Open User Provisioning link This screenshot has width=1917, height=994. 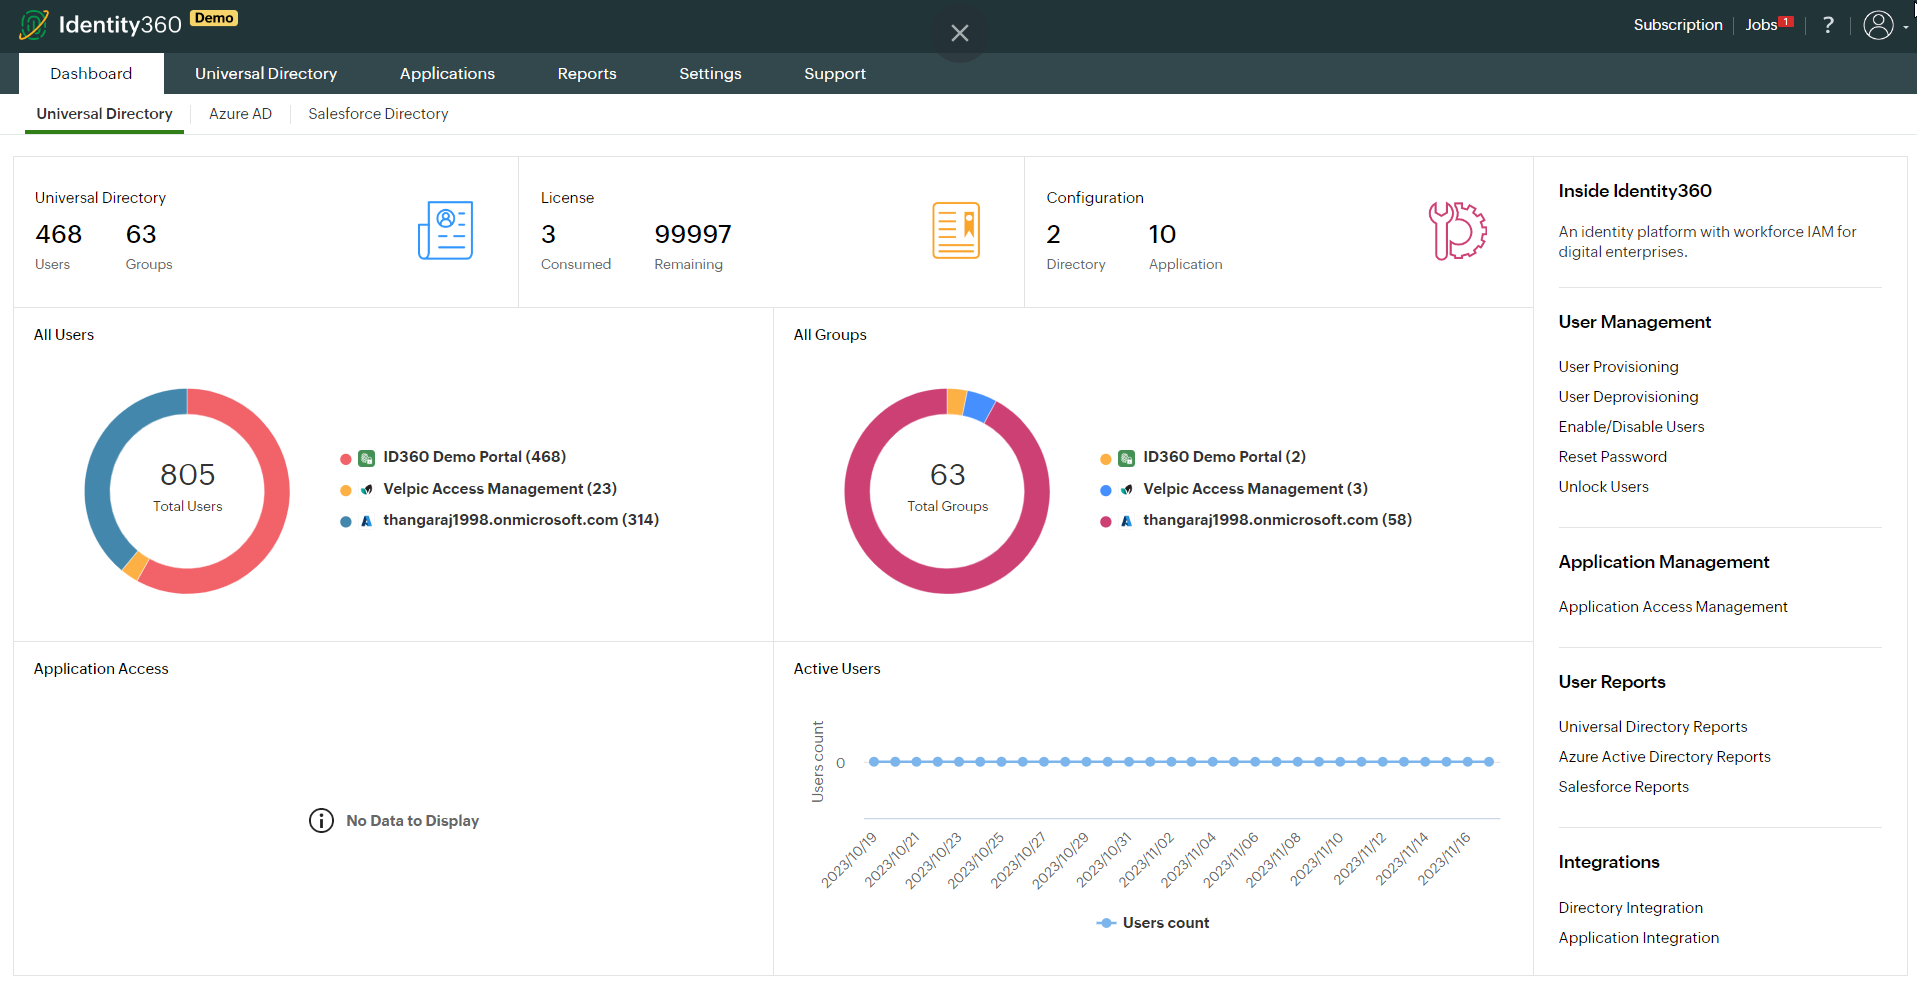tap(1618, 366)
